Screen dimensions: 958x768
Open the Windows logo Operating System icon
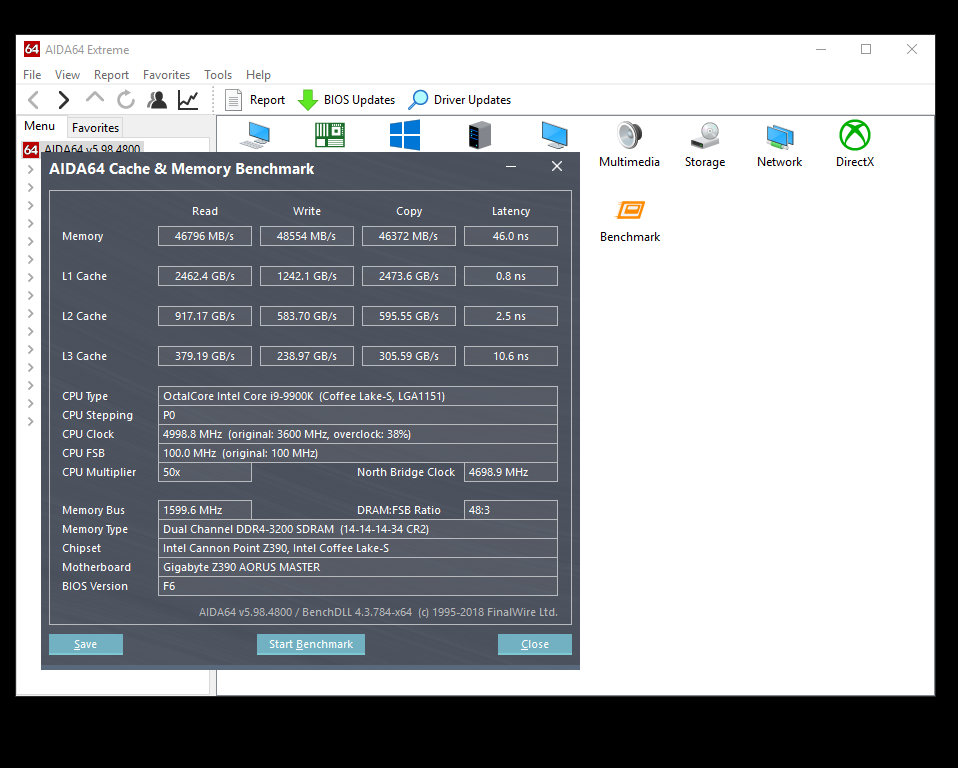[x=404, y=135]
